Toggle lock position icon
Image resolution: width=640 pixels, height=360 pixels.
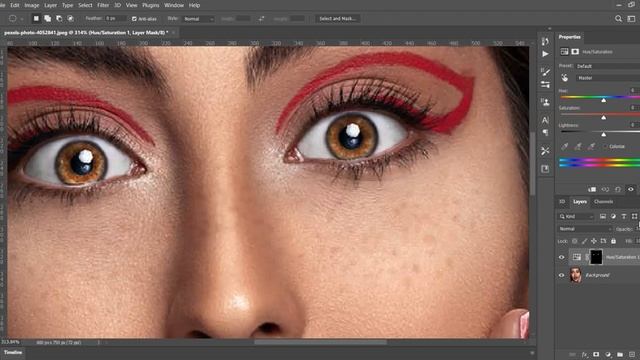tap(594, 241)
